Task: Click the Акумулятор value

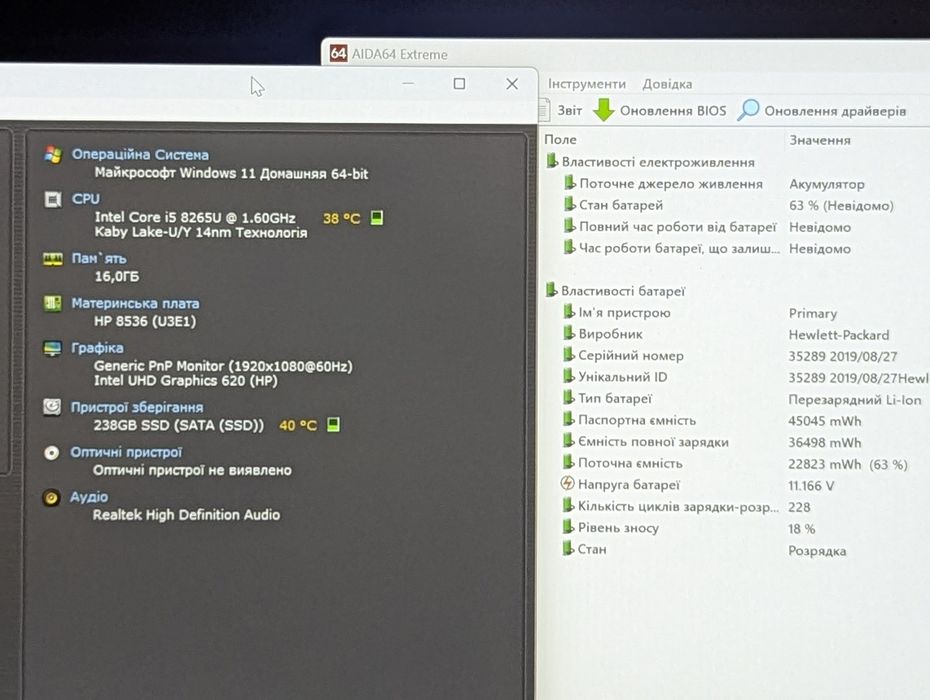Action: (x=826, y=184)
